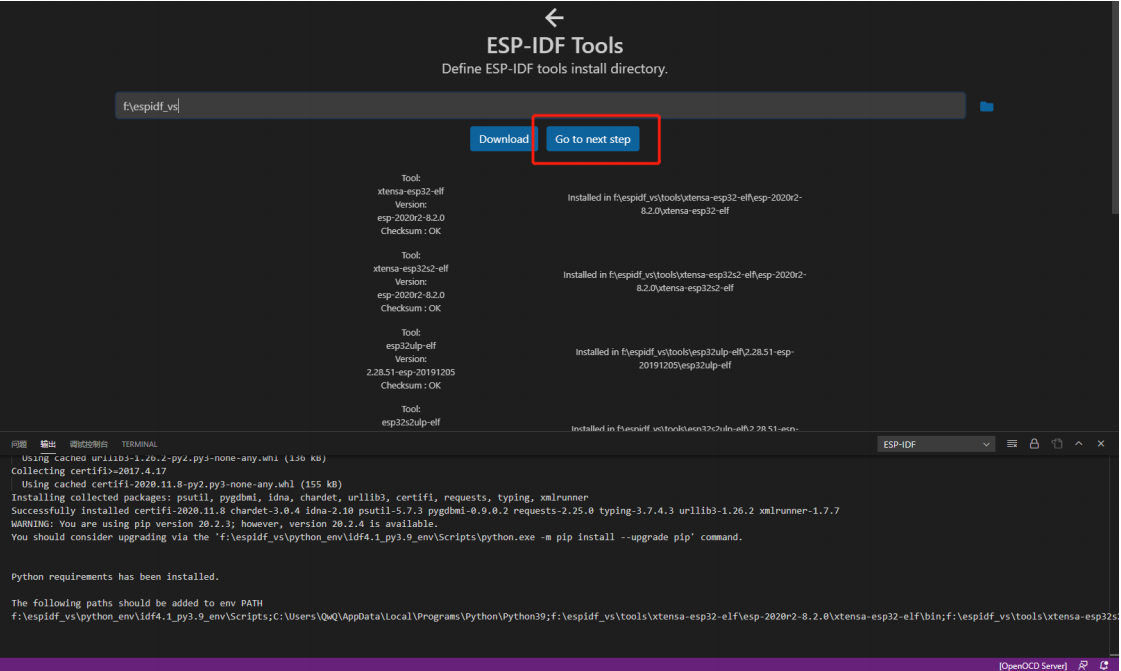The height and width of the screenshot is (671, 1121).
Task: Click the esp32ulp-elf tool name
Action: pyautogui.click(x=410, y=346)
